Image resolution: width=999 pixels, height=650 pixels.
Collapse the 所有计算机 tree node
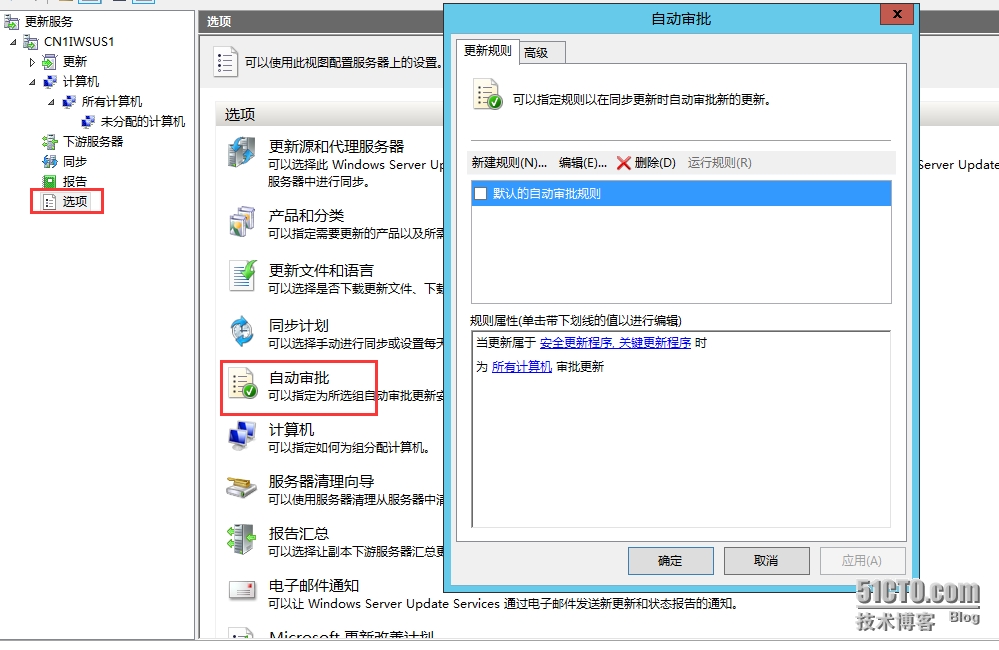click(52, 102)
